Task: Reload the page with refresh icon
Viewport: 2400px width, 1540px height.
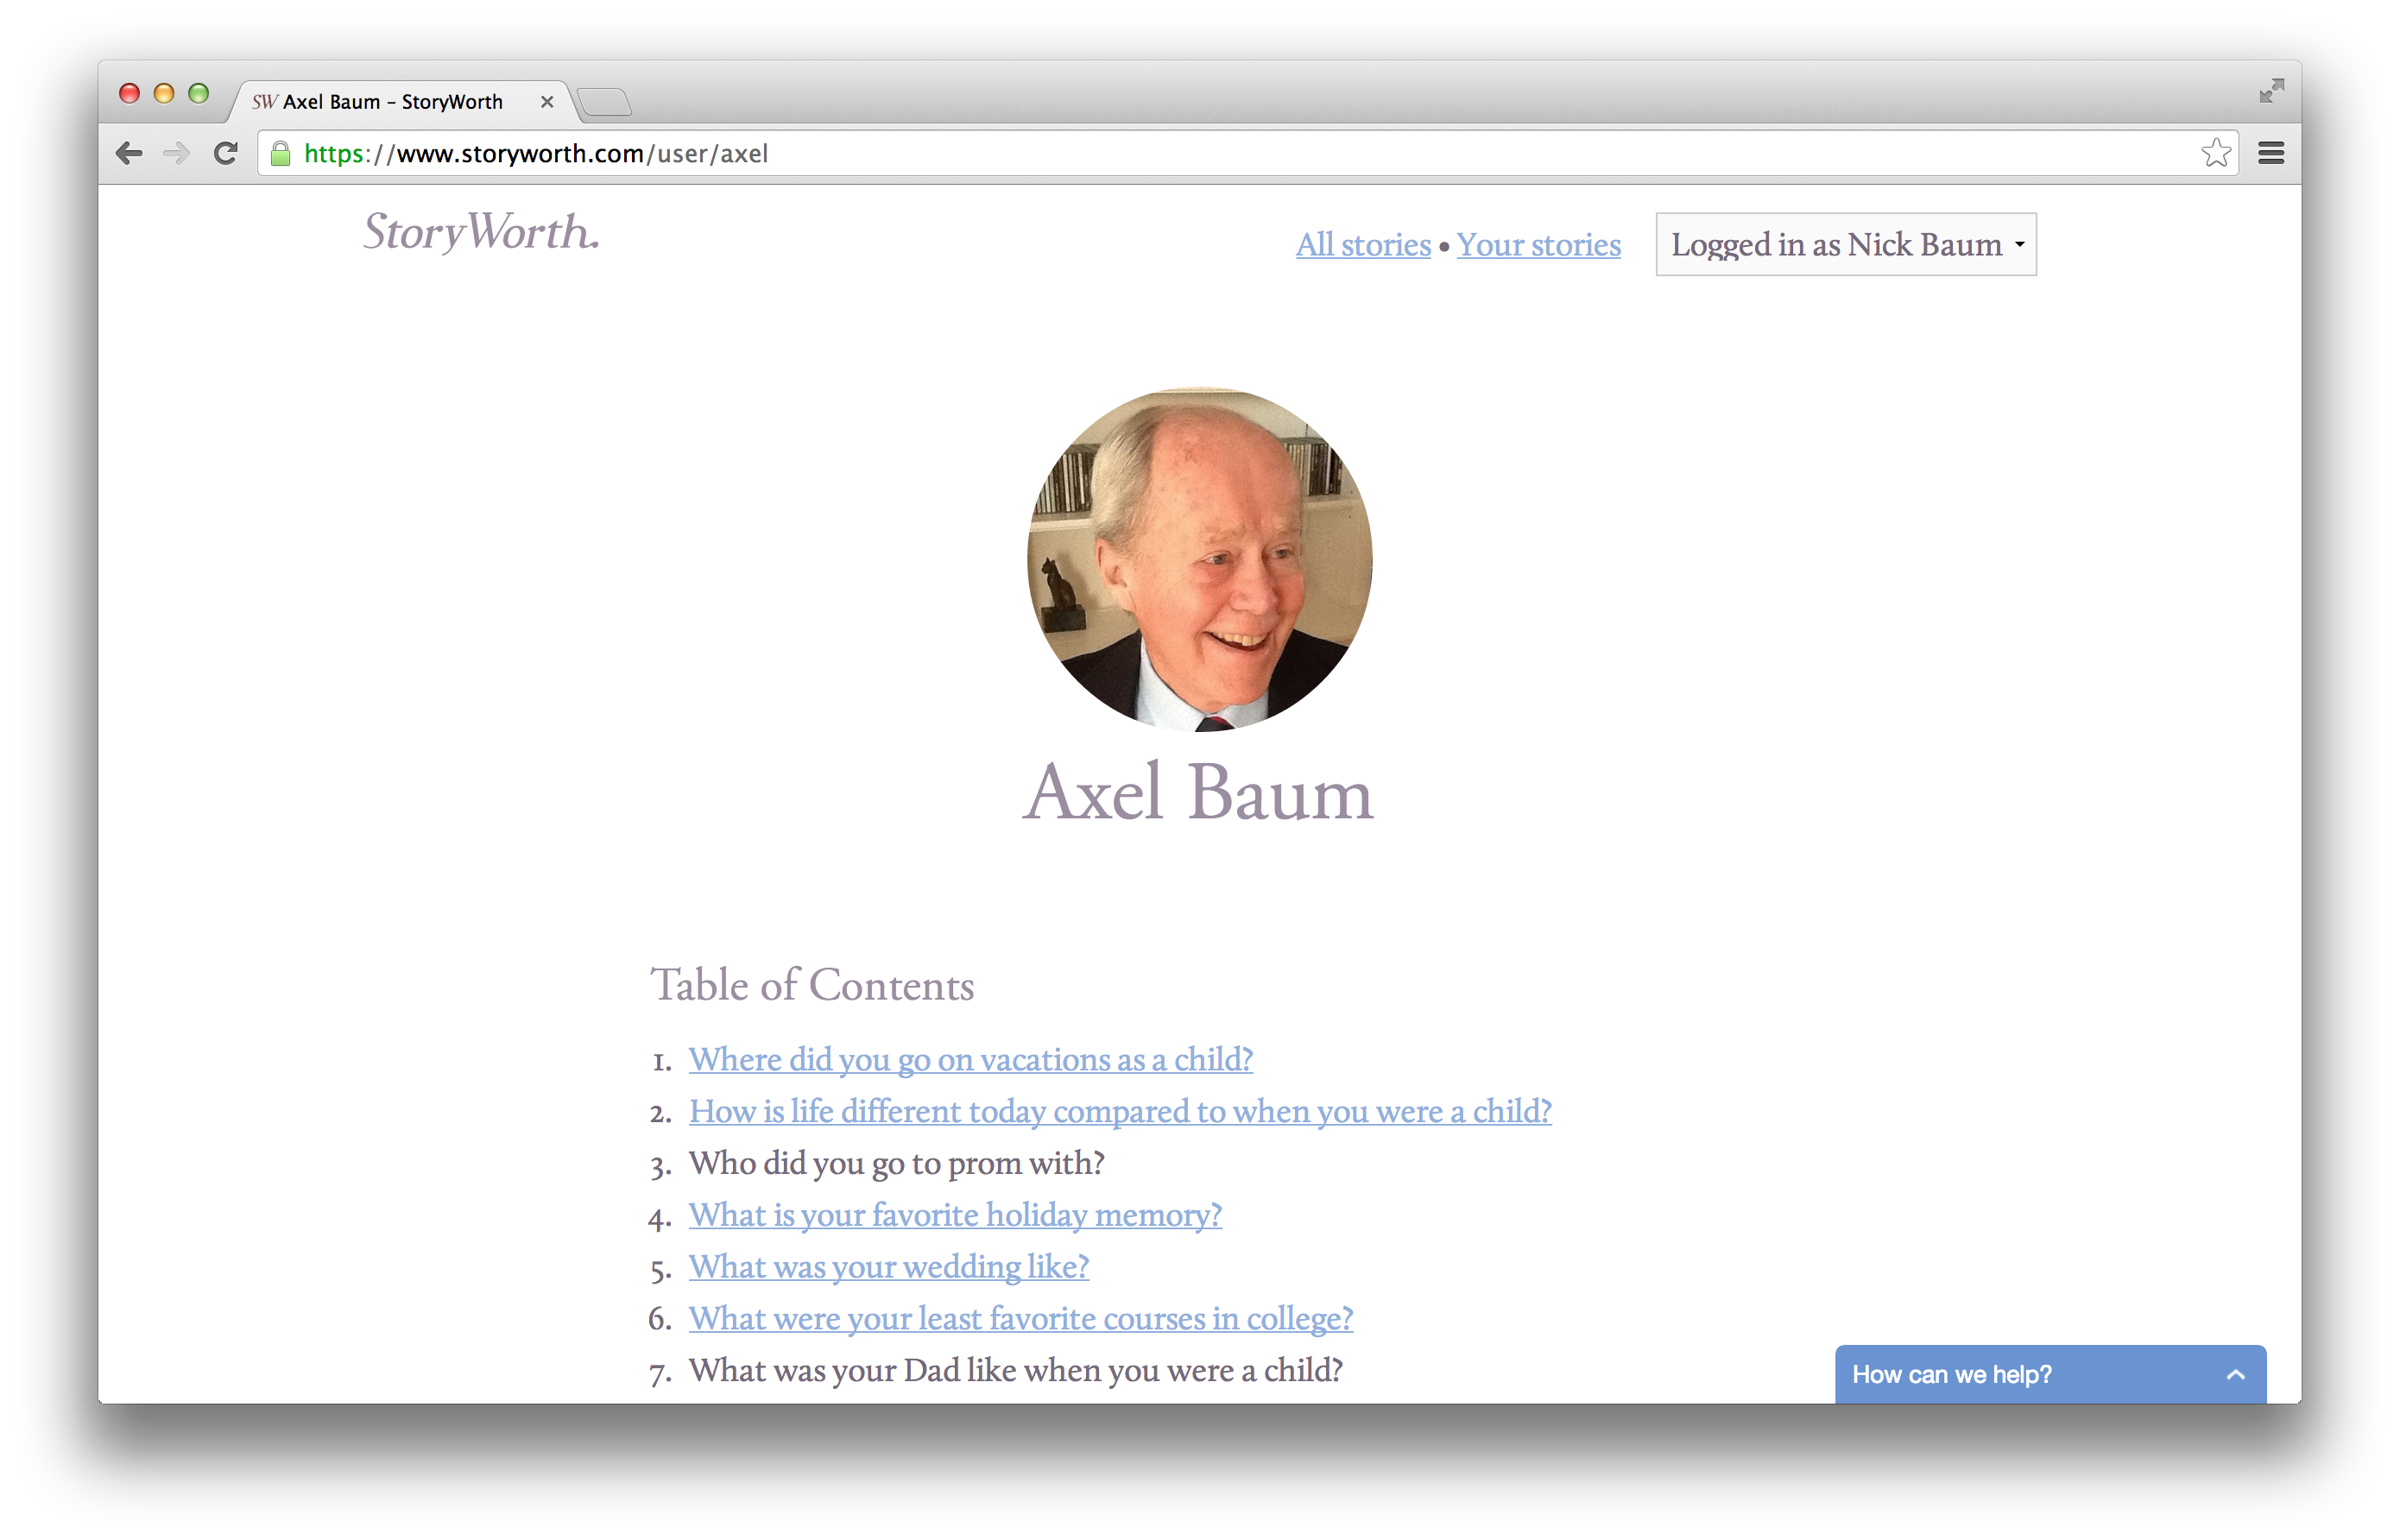Action: click(x=226, y=153)
